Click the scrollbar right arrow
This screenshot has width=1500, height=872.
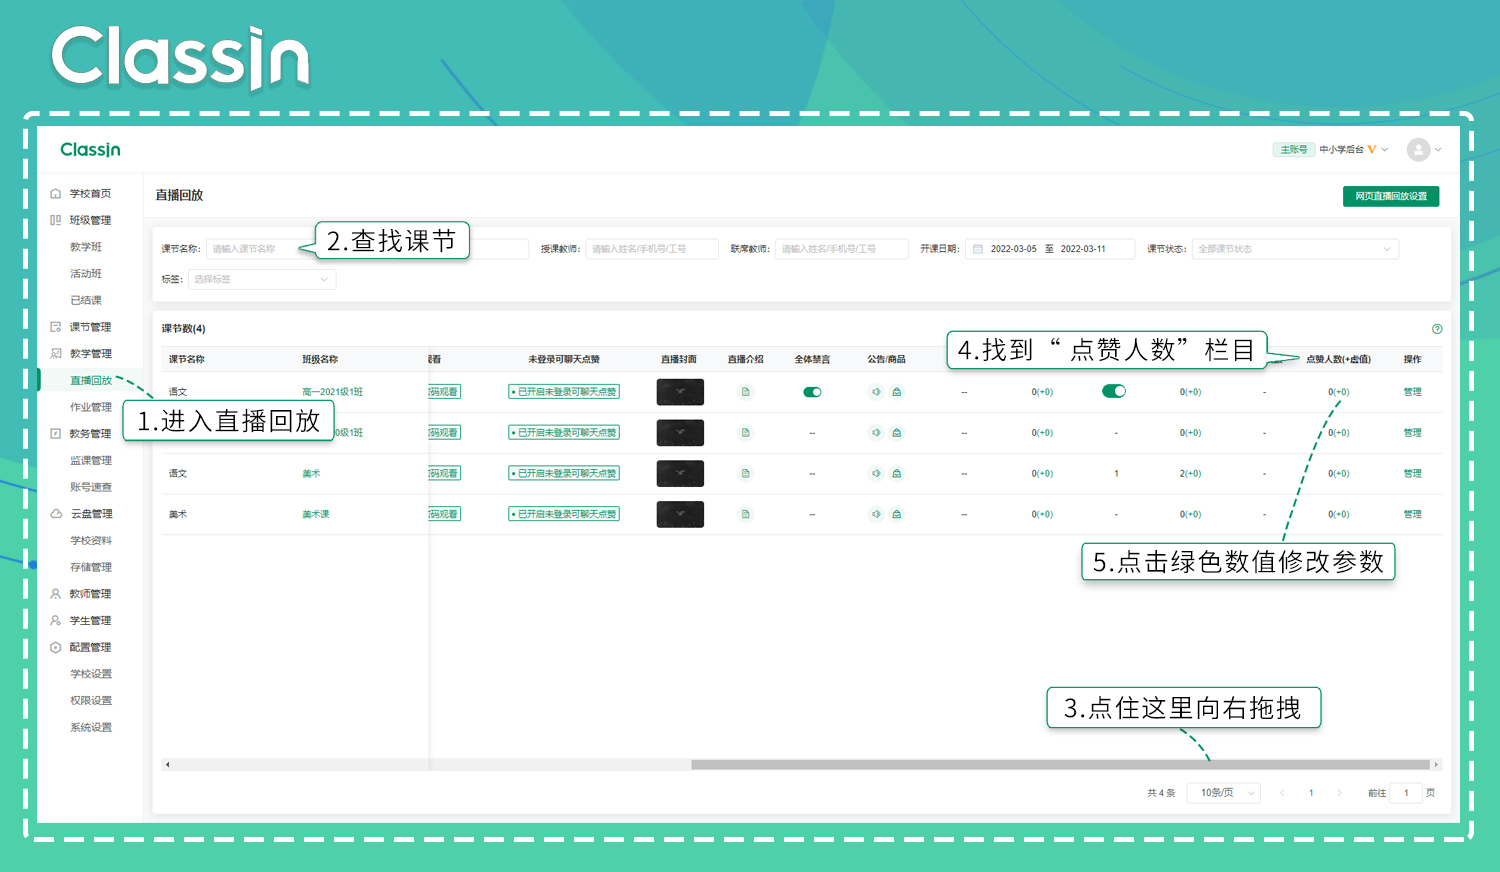pyautogui.click(x=1436, y=765)
